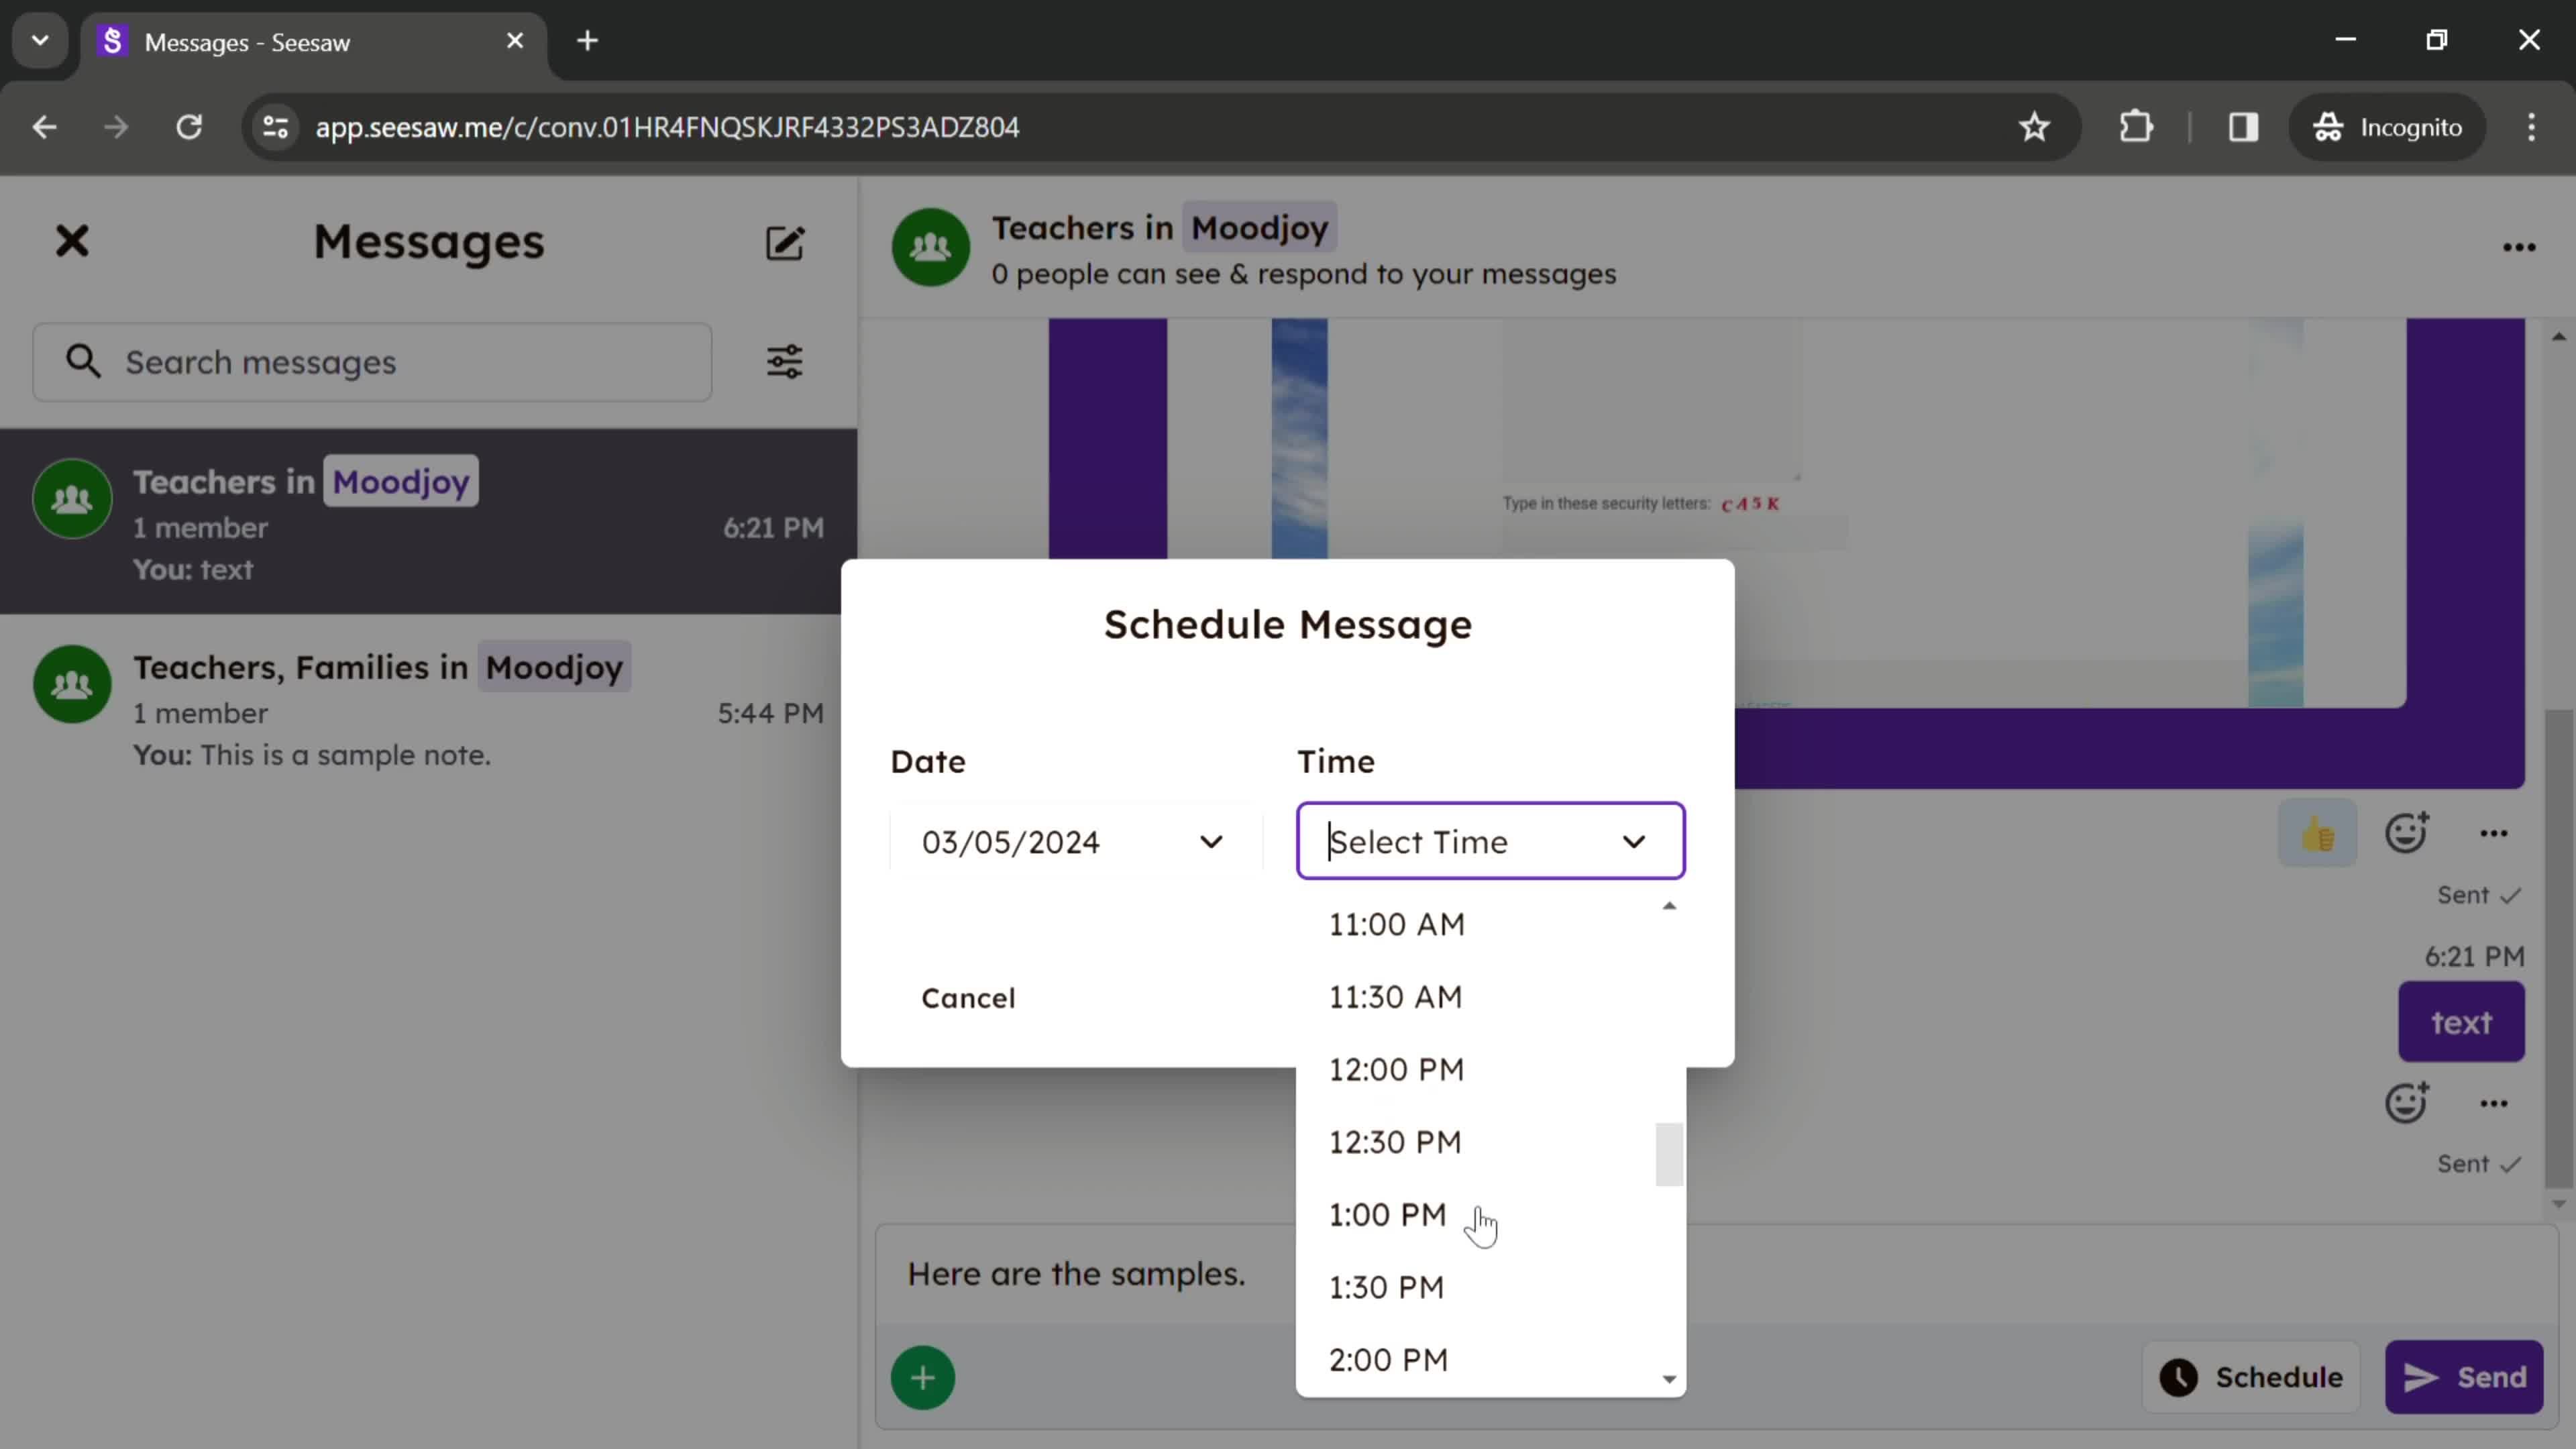The width and height of the screenshot is (2576, 1449).
Task: Click the Send button in chat
Action: tap(2471, 1377)
